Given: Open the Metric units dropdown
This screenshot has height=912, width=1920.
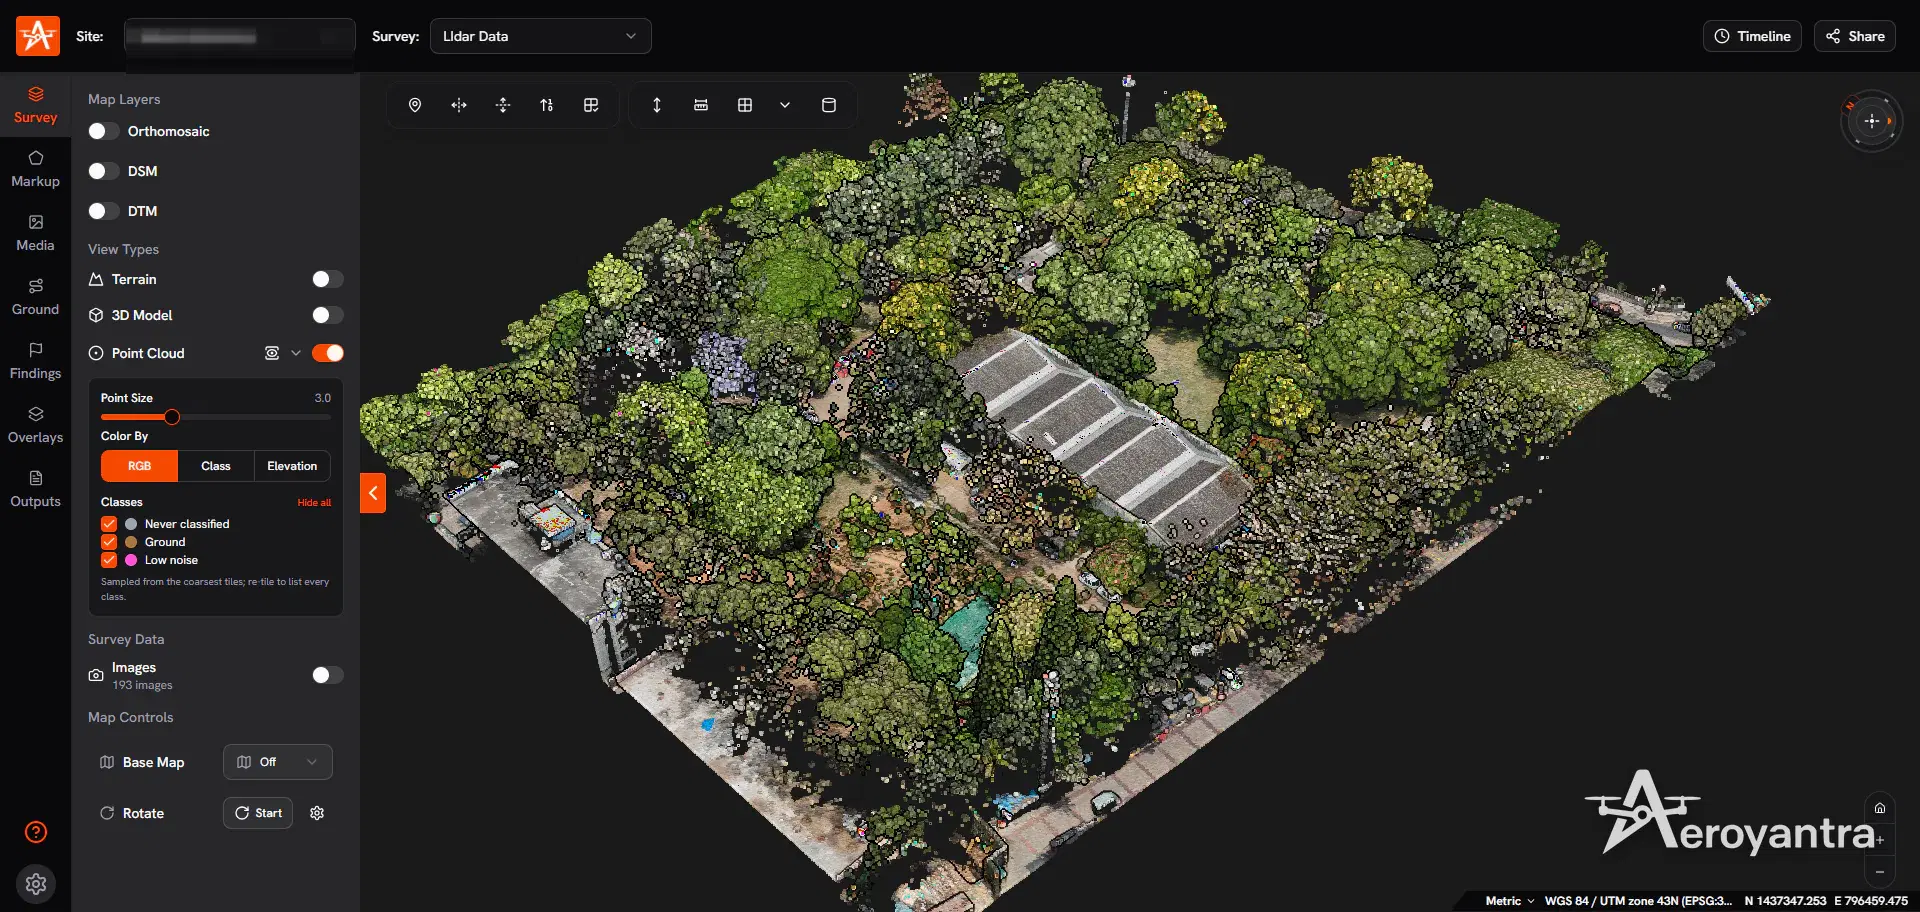Looking at the screenshot, I should click(1510, 901).
